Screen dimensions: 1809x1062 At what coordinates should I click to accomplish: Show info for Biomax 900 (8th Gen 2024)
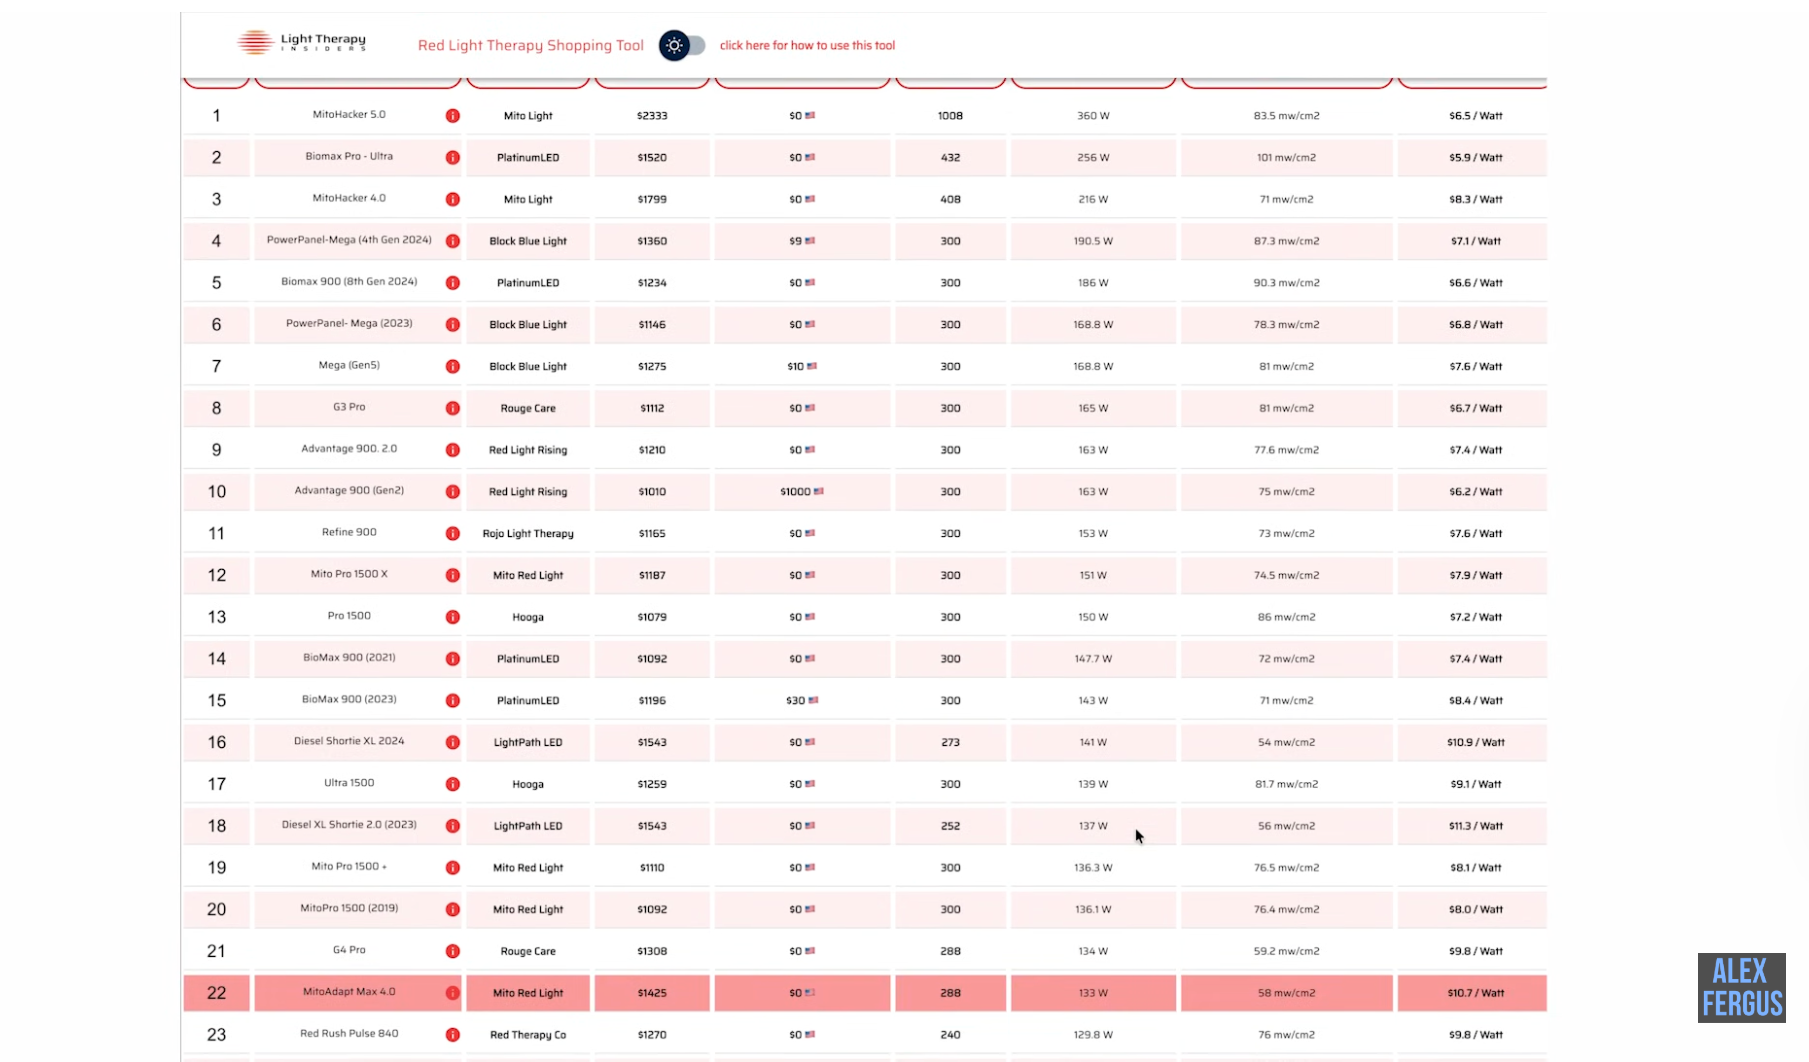(x=453, y=283)
